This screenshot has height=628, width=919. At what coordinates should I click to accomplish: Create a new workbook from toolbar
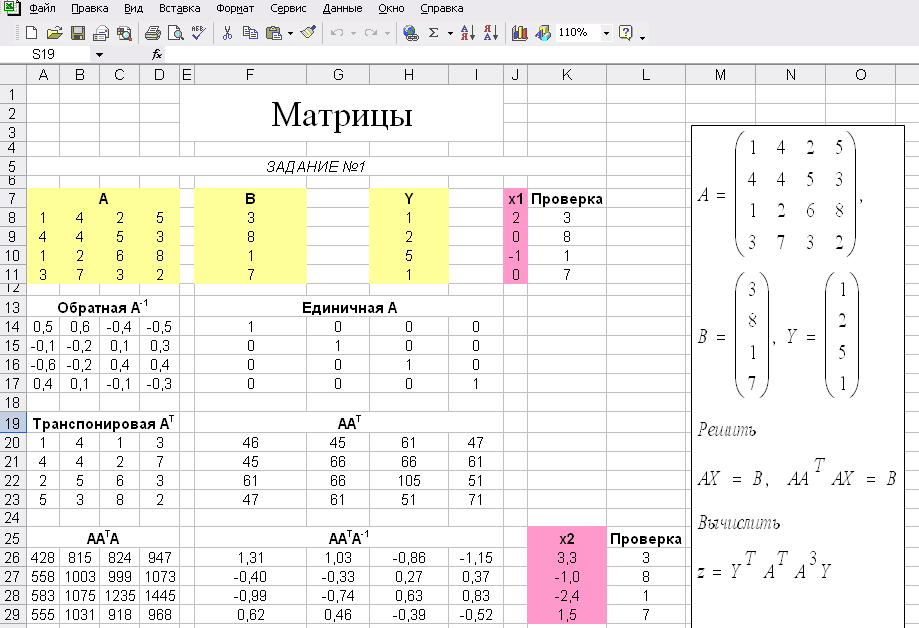32,33
